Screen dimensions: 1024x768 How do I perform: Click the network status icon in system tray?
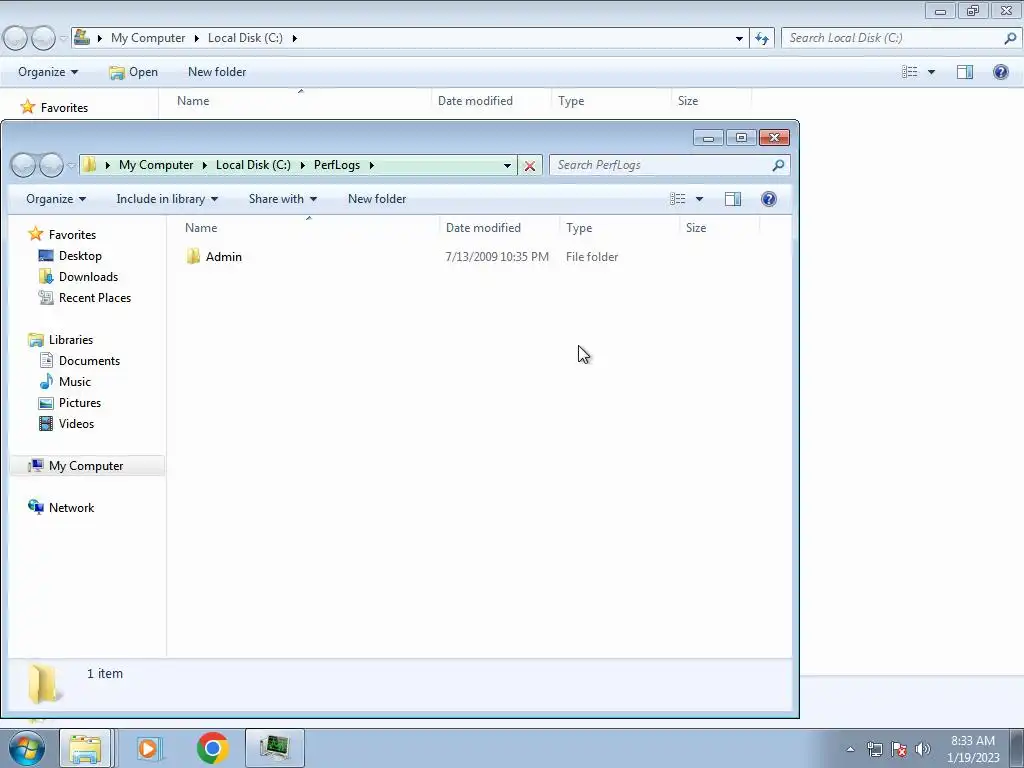tap(874, 749)
